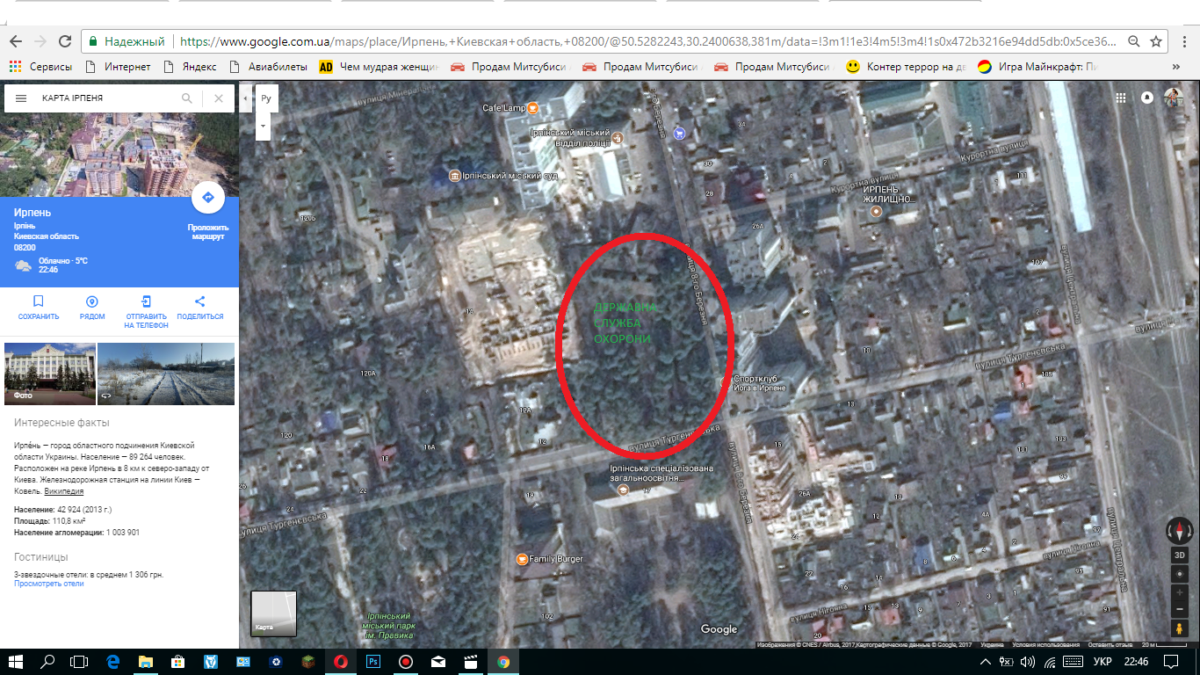Open the Игра Майнкрафт bookmark
The width and height of the screenshot is (1200, 675).
tap(1038, 67)
